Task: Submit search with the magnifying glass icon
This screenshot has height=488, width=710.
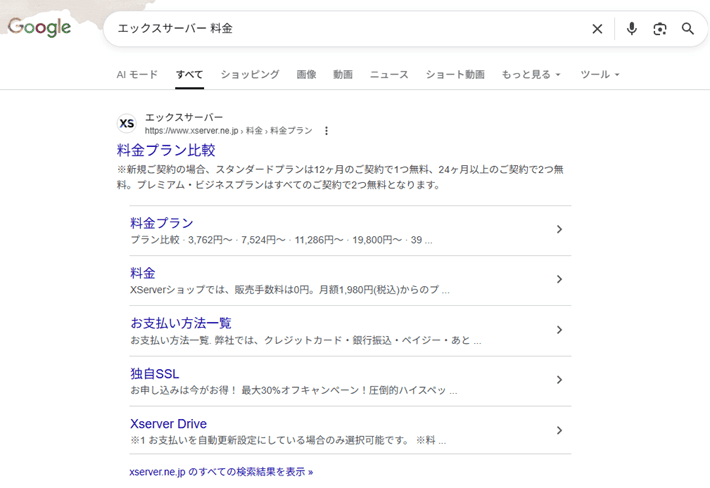Action: click(688, 29)
